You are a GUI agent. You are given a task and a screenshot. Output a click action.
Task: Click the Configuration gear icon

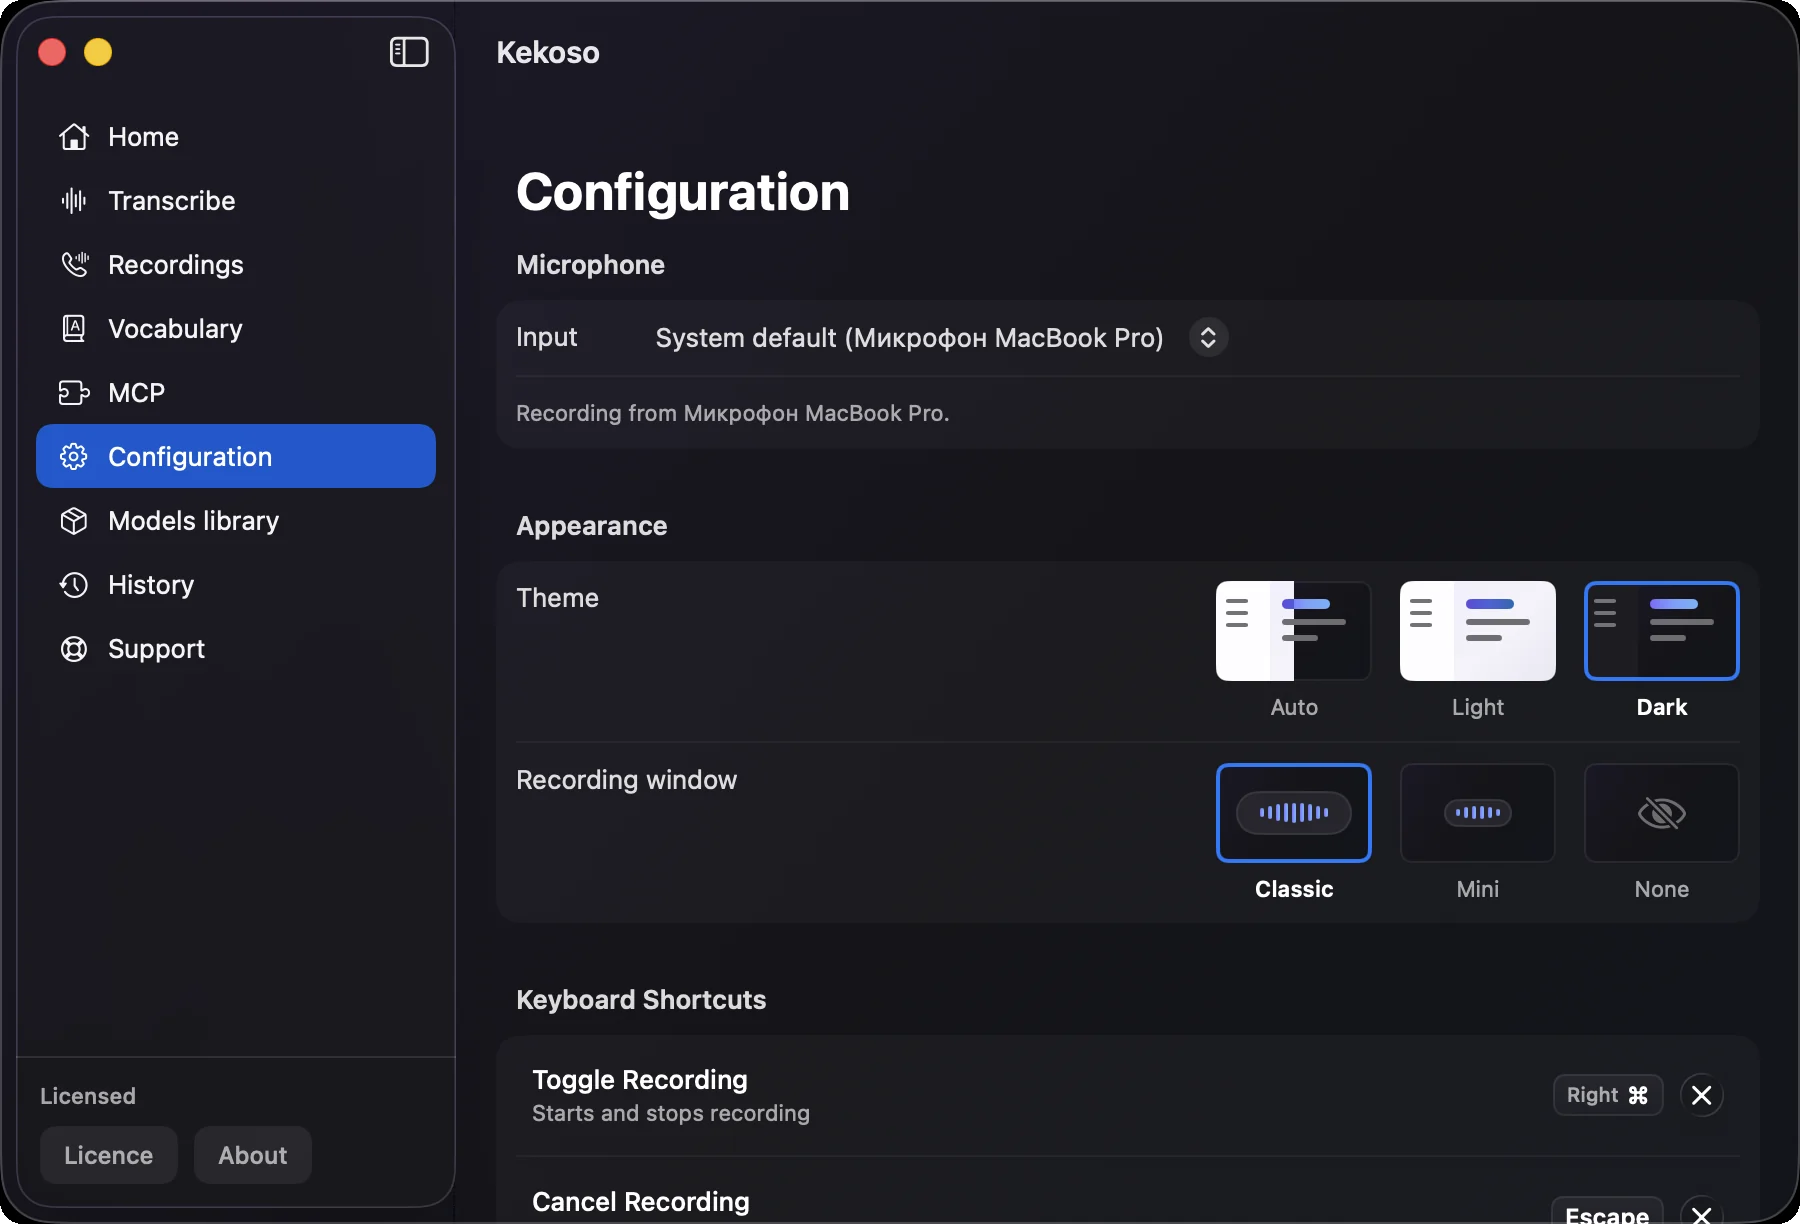74,457
